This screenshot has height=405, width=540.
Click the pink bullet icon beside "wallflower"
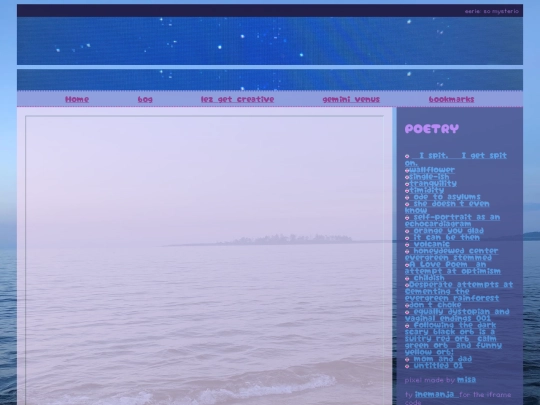(x=407, y=170)
